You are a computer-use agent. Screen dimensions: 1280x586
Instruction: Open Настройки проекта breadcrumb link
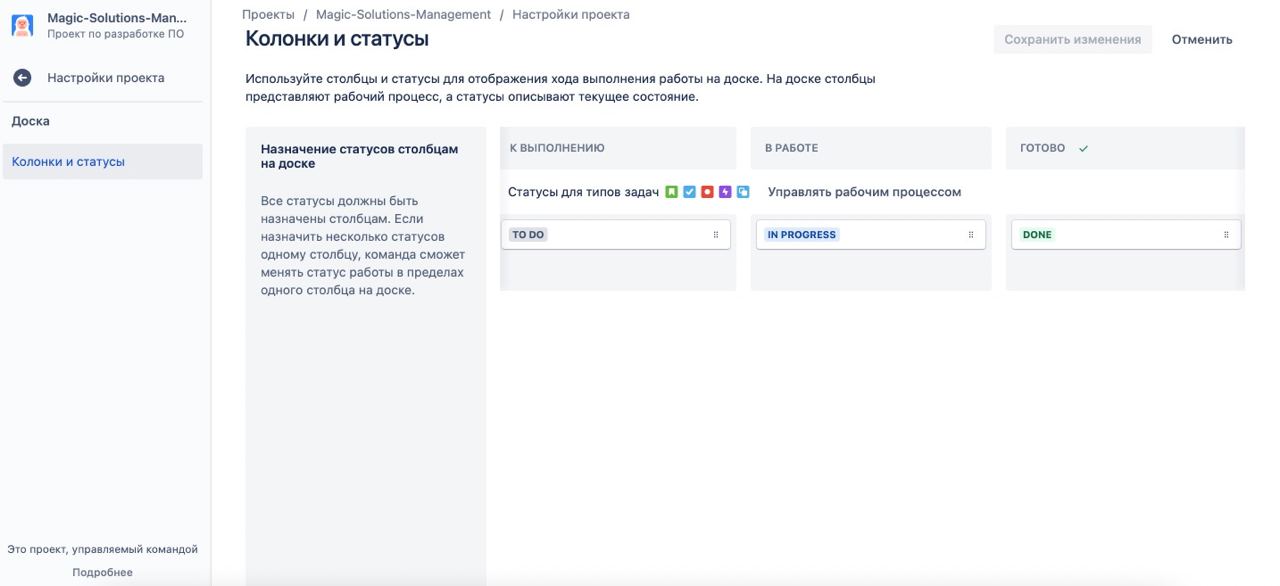click(x=571, y=14)
